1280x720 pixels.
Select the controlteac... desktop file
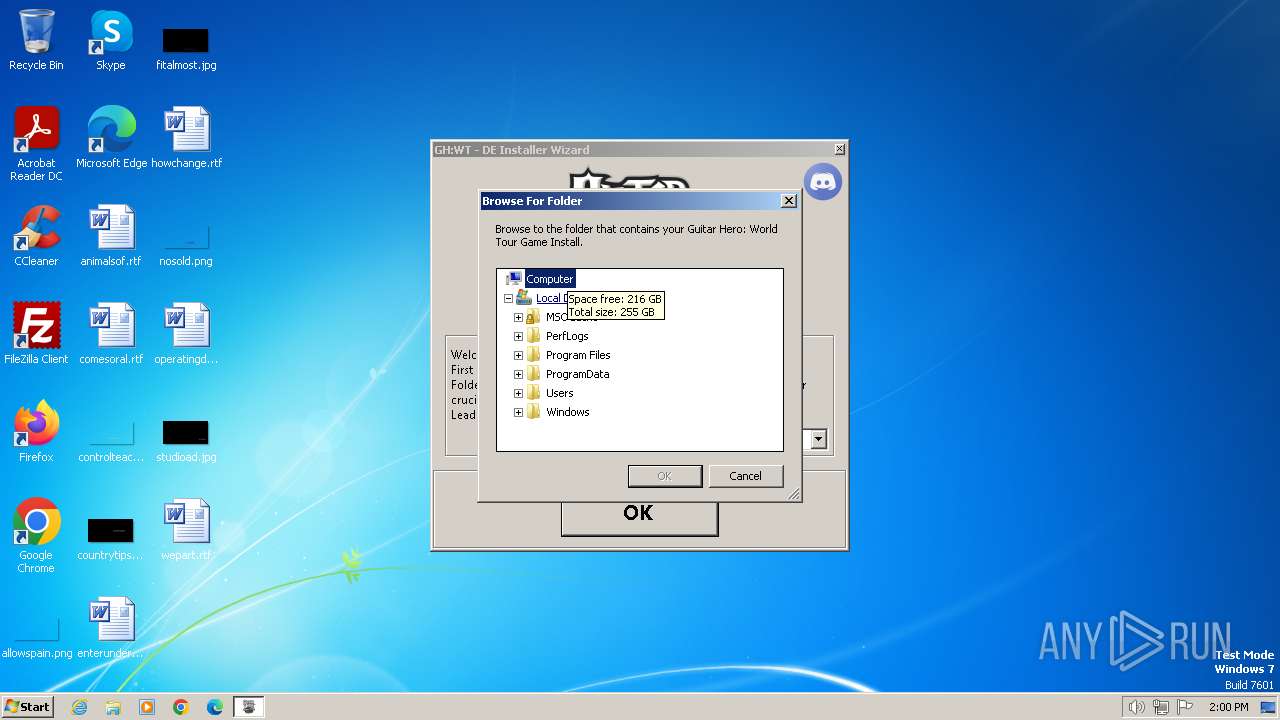(x=110, y=440)
